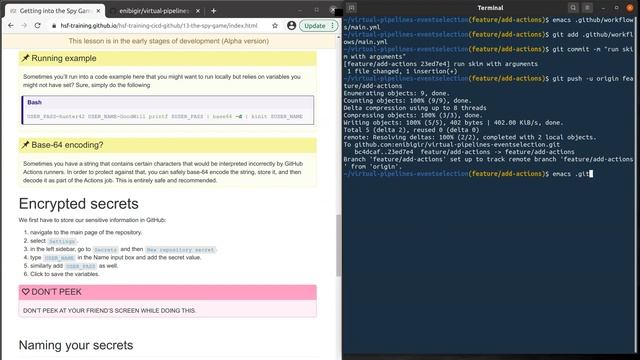Maximize the browser window

(x=317, y=10)
